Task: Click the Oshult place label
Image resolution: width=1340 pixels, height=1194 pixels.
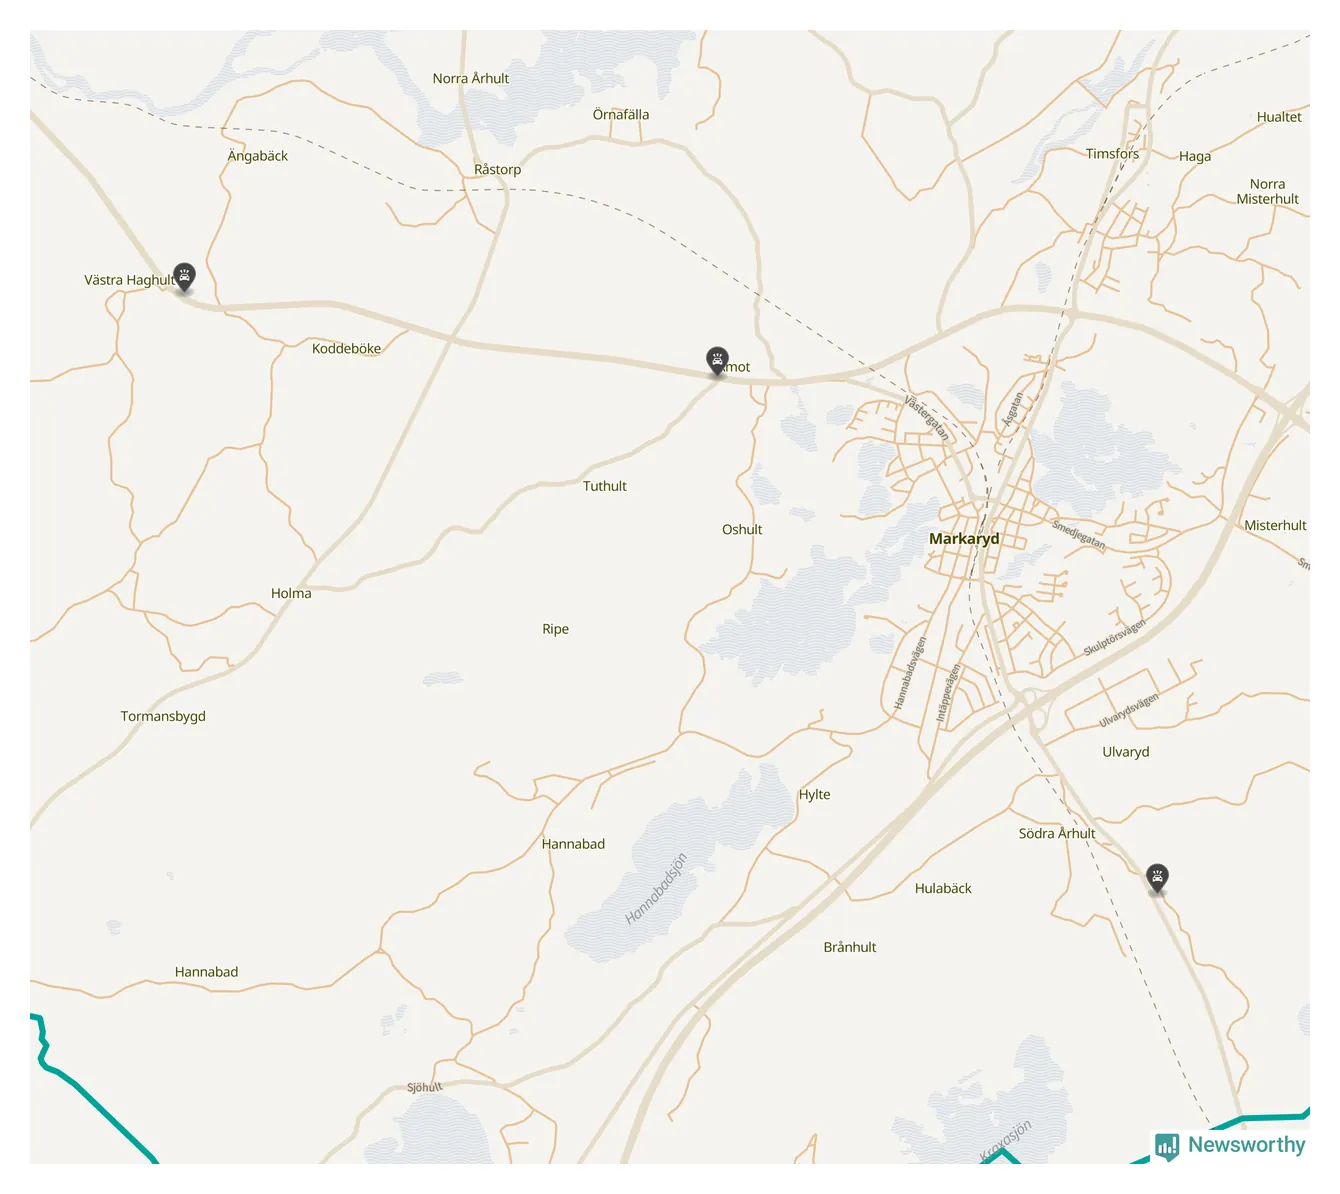Action: [x=742, y=530]
